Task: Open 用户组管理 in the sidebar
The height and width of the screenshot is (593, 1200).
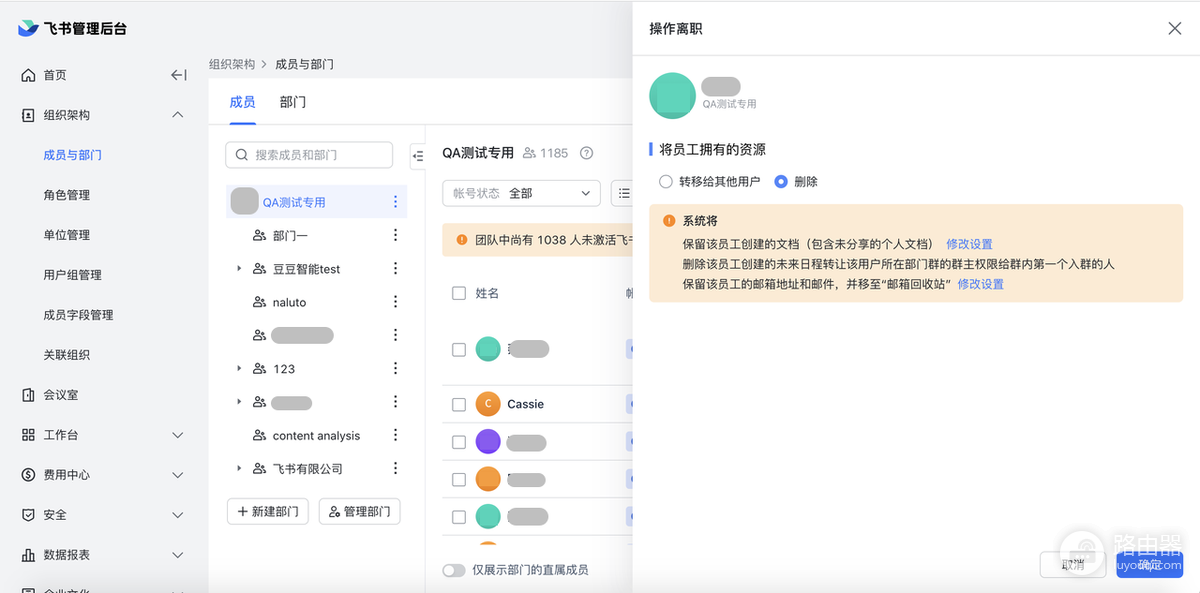Action: 72,275
